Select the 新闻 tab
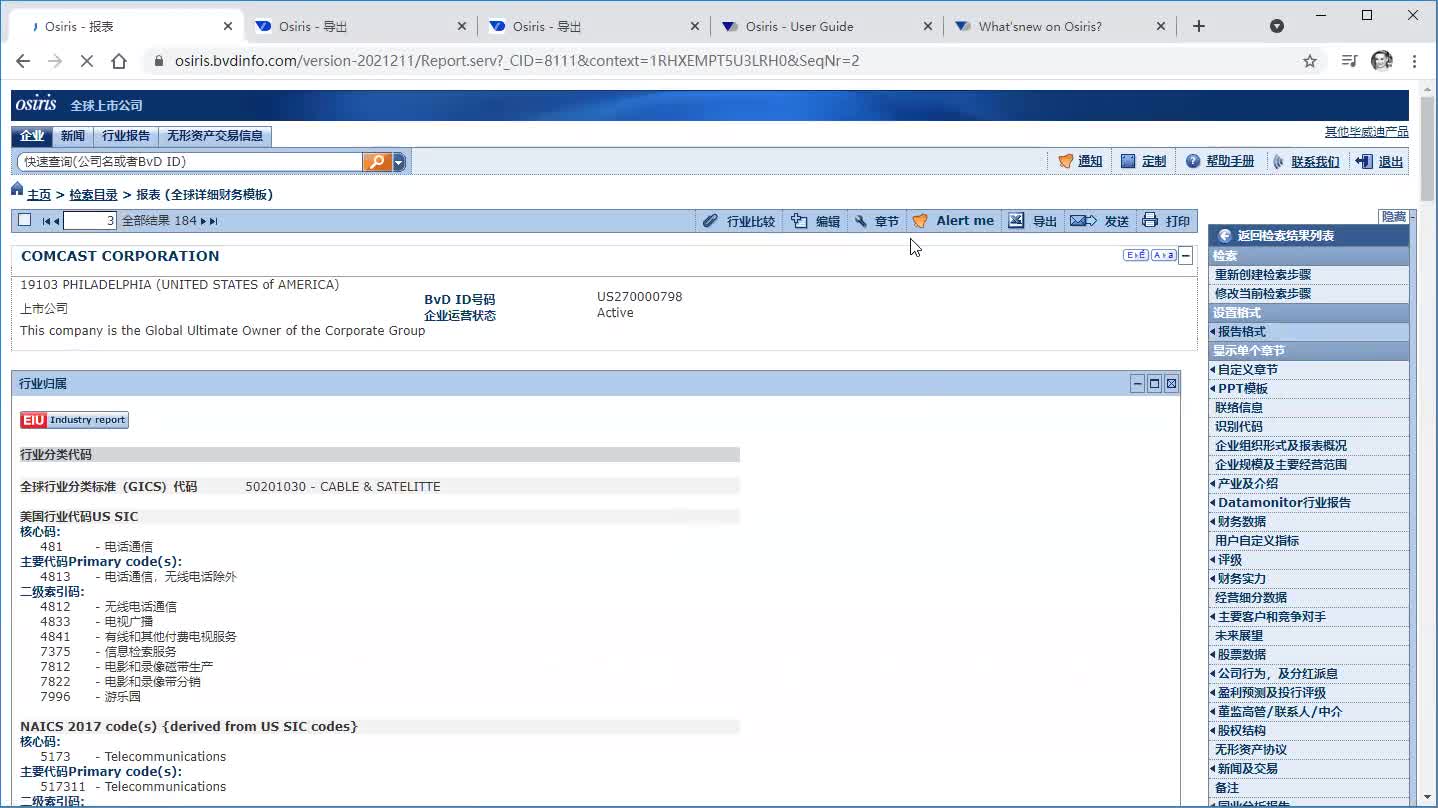This screenshot has height=808, width=1438. [x=73, y=136]
